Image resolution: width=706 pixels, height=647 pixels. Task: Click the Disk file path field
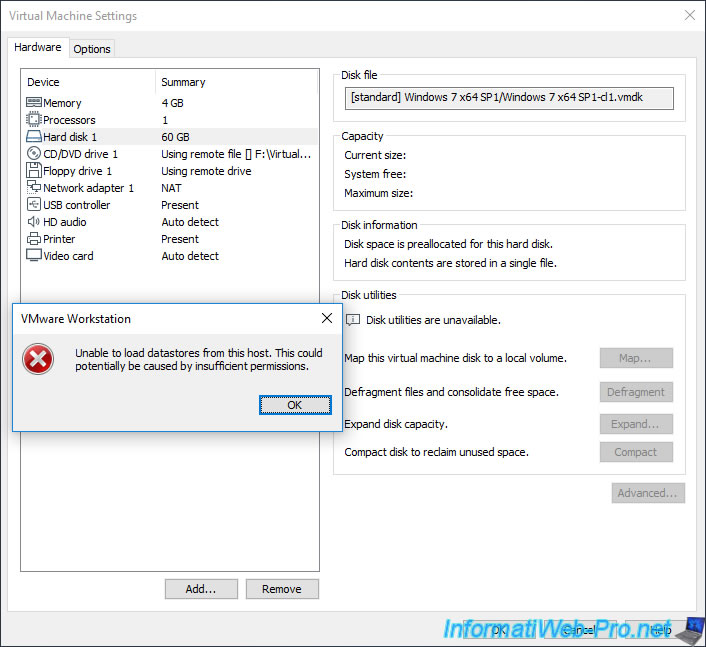point(509,98)
